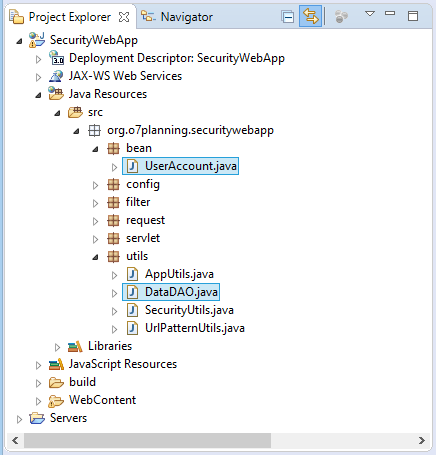Screen dimensions: 436x455
Task: Click the JAX-WS Web Services icon
Action: 56,76
